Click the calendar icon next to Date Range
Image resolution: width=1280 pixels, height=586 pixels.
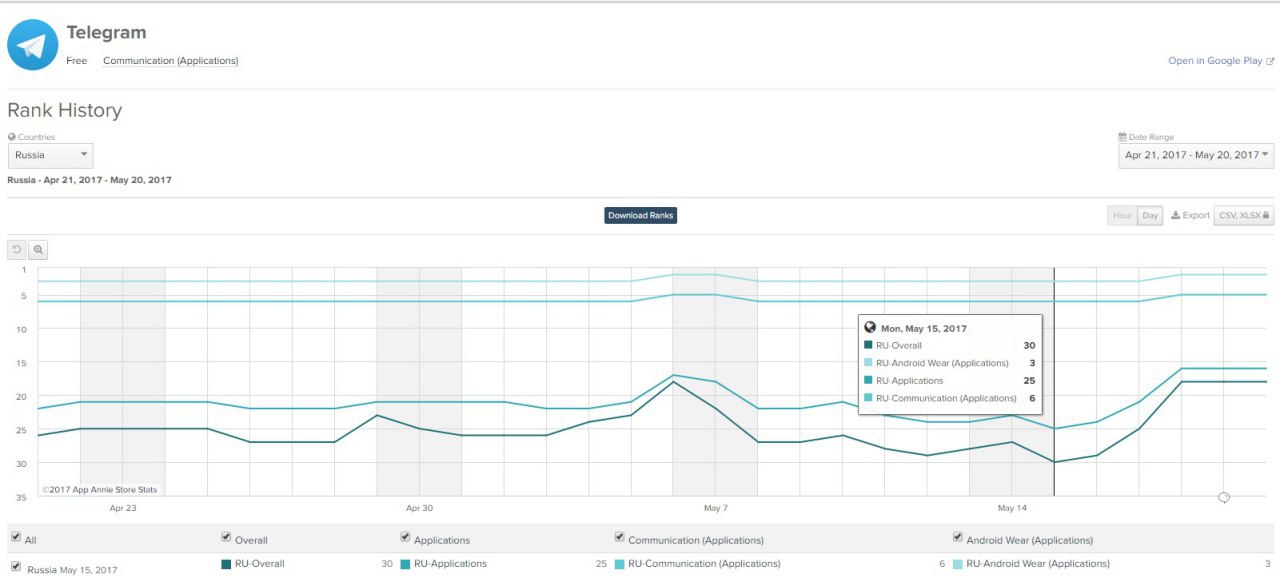click(x=1122, y=137)
